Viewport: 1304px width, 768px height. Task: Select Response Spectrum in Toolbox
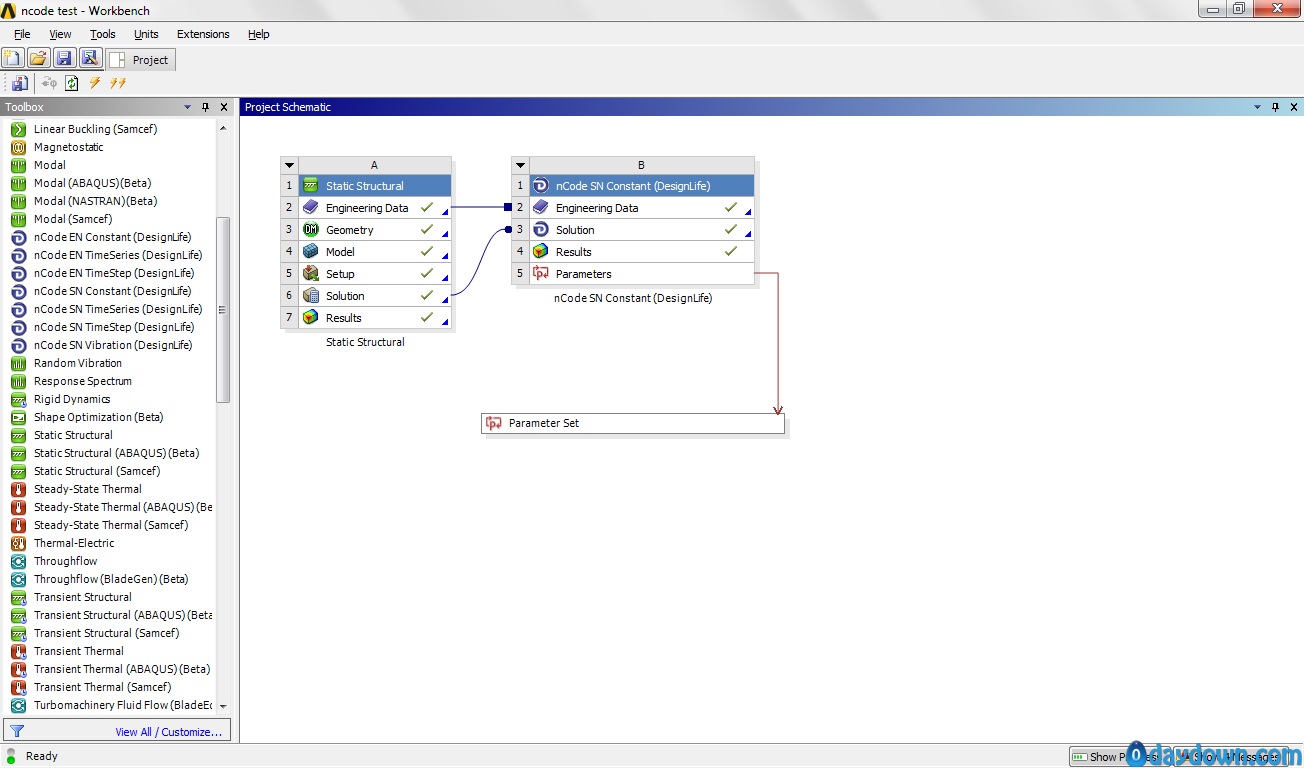[83, 381]
